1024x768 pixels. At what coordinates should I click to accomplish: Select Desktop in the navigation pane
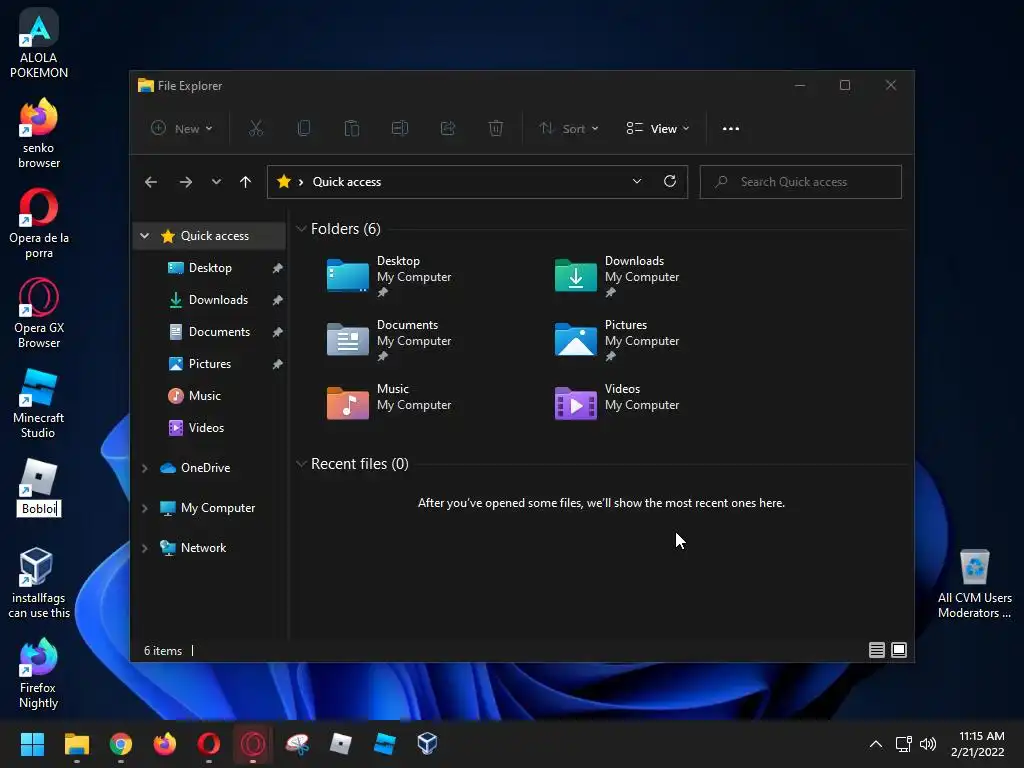click(210, 268)
